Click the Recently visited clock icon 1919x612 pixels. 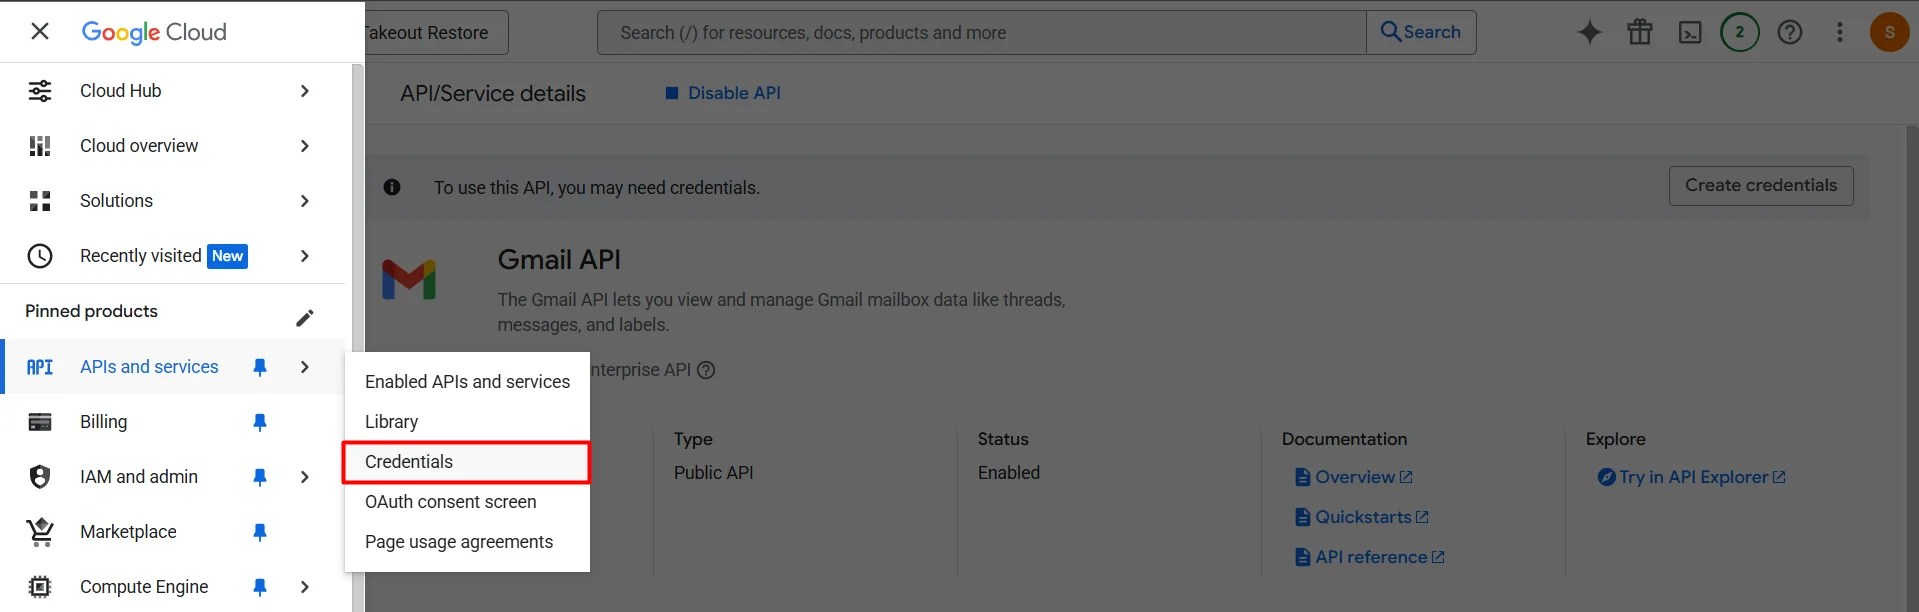click(40, 256)
